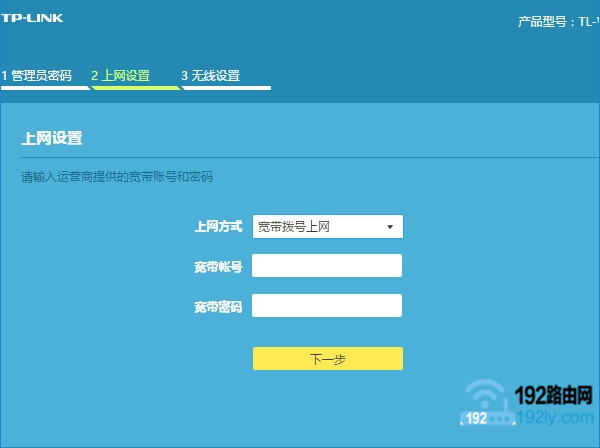Click the 上网方式 field label
This screenshot has width=600, height=448.
pos(218,227)
